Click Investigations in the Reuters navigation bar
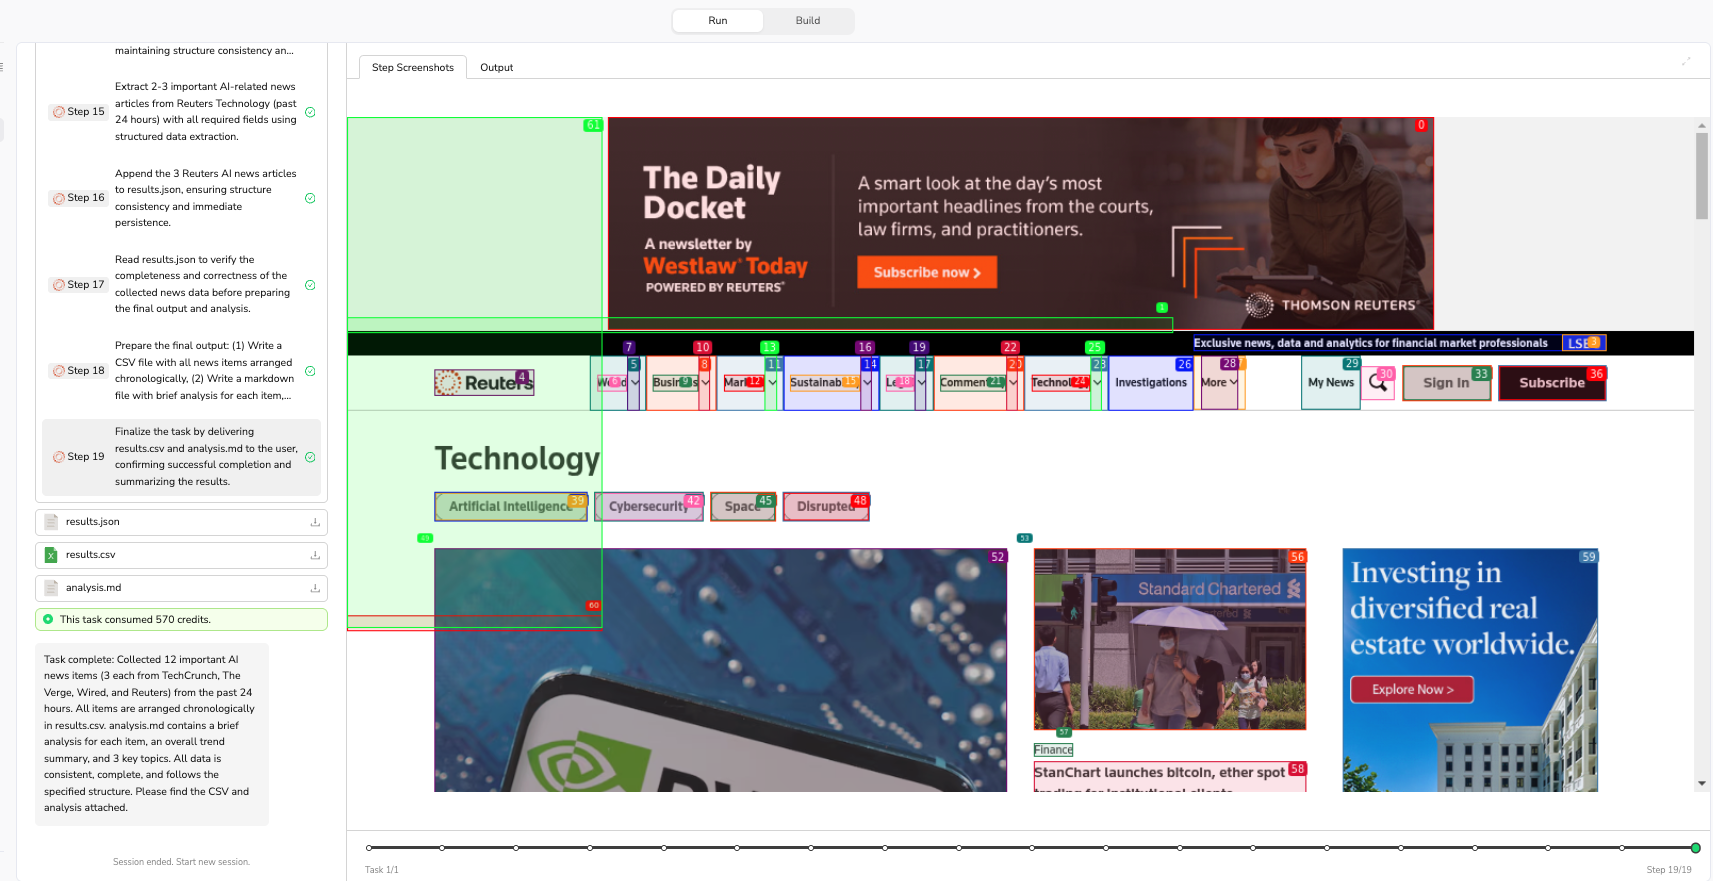Screen dimensions: 1713x881 (x=1151, y=383)
